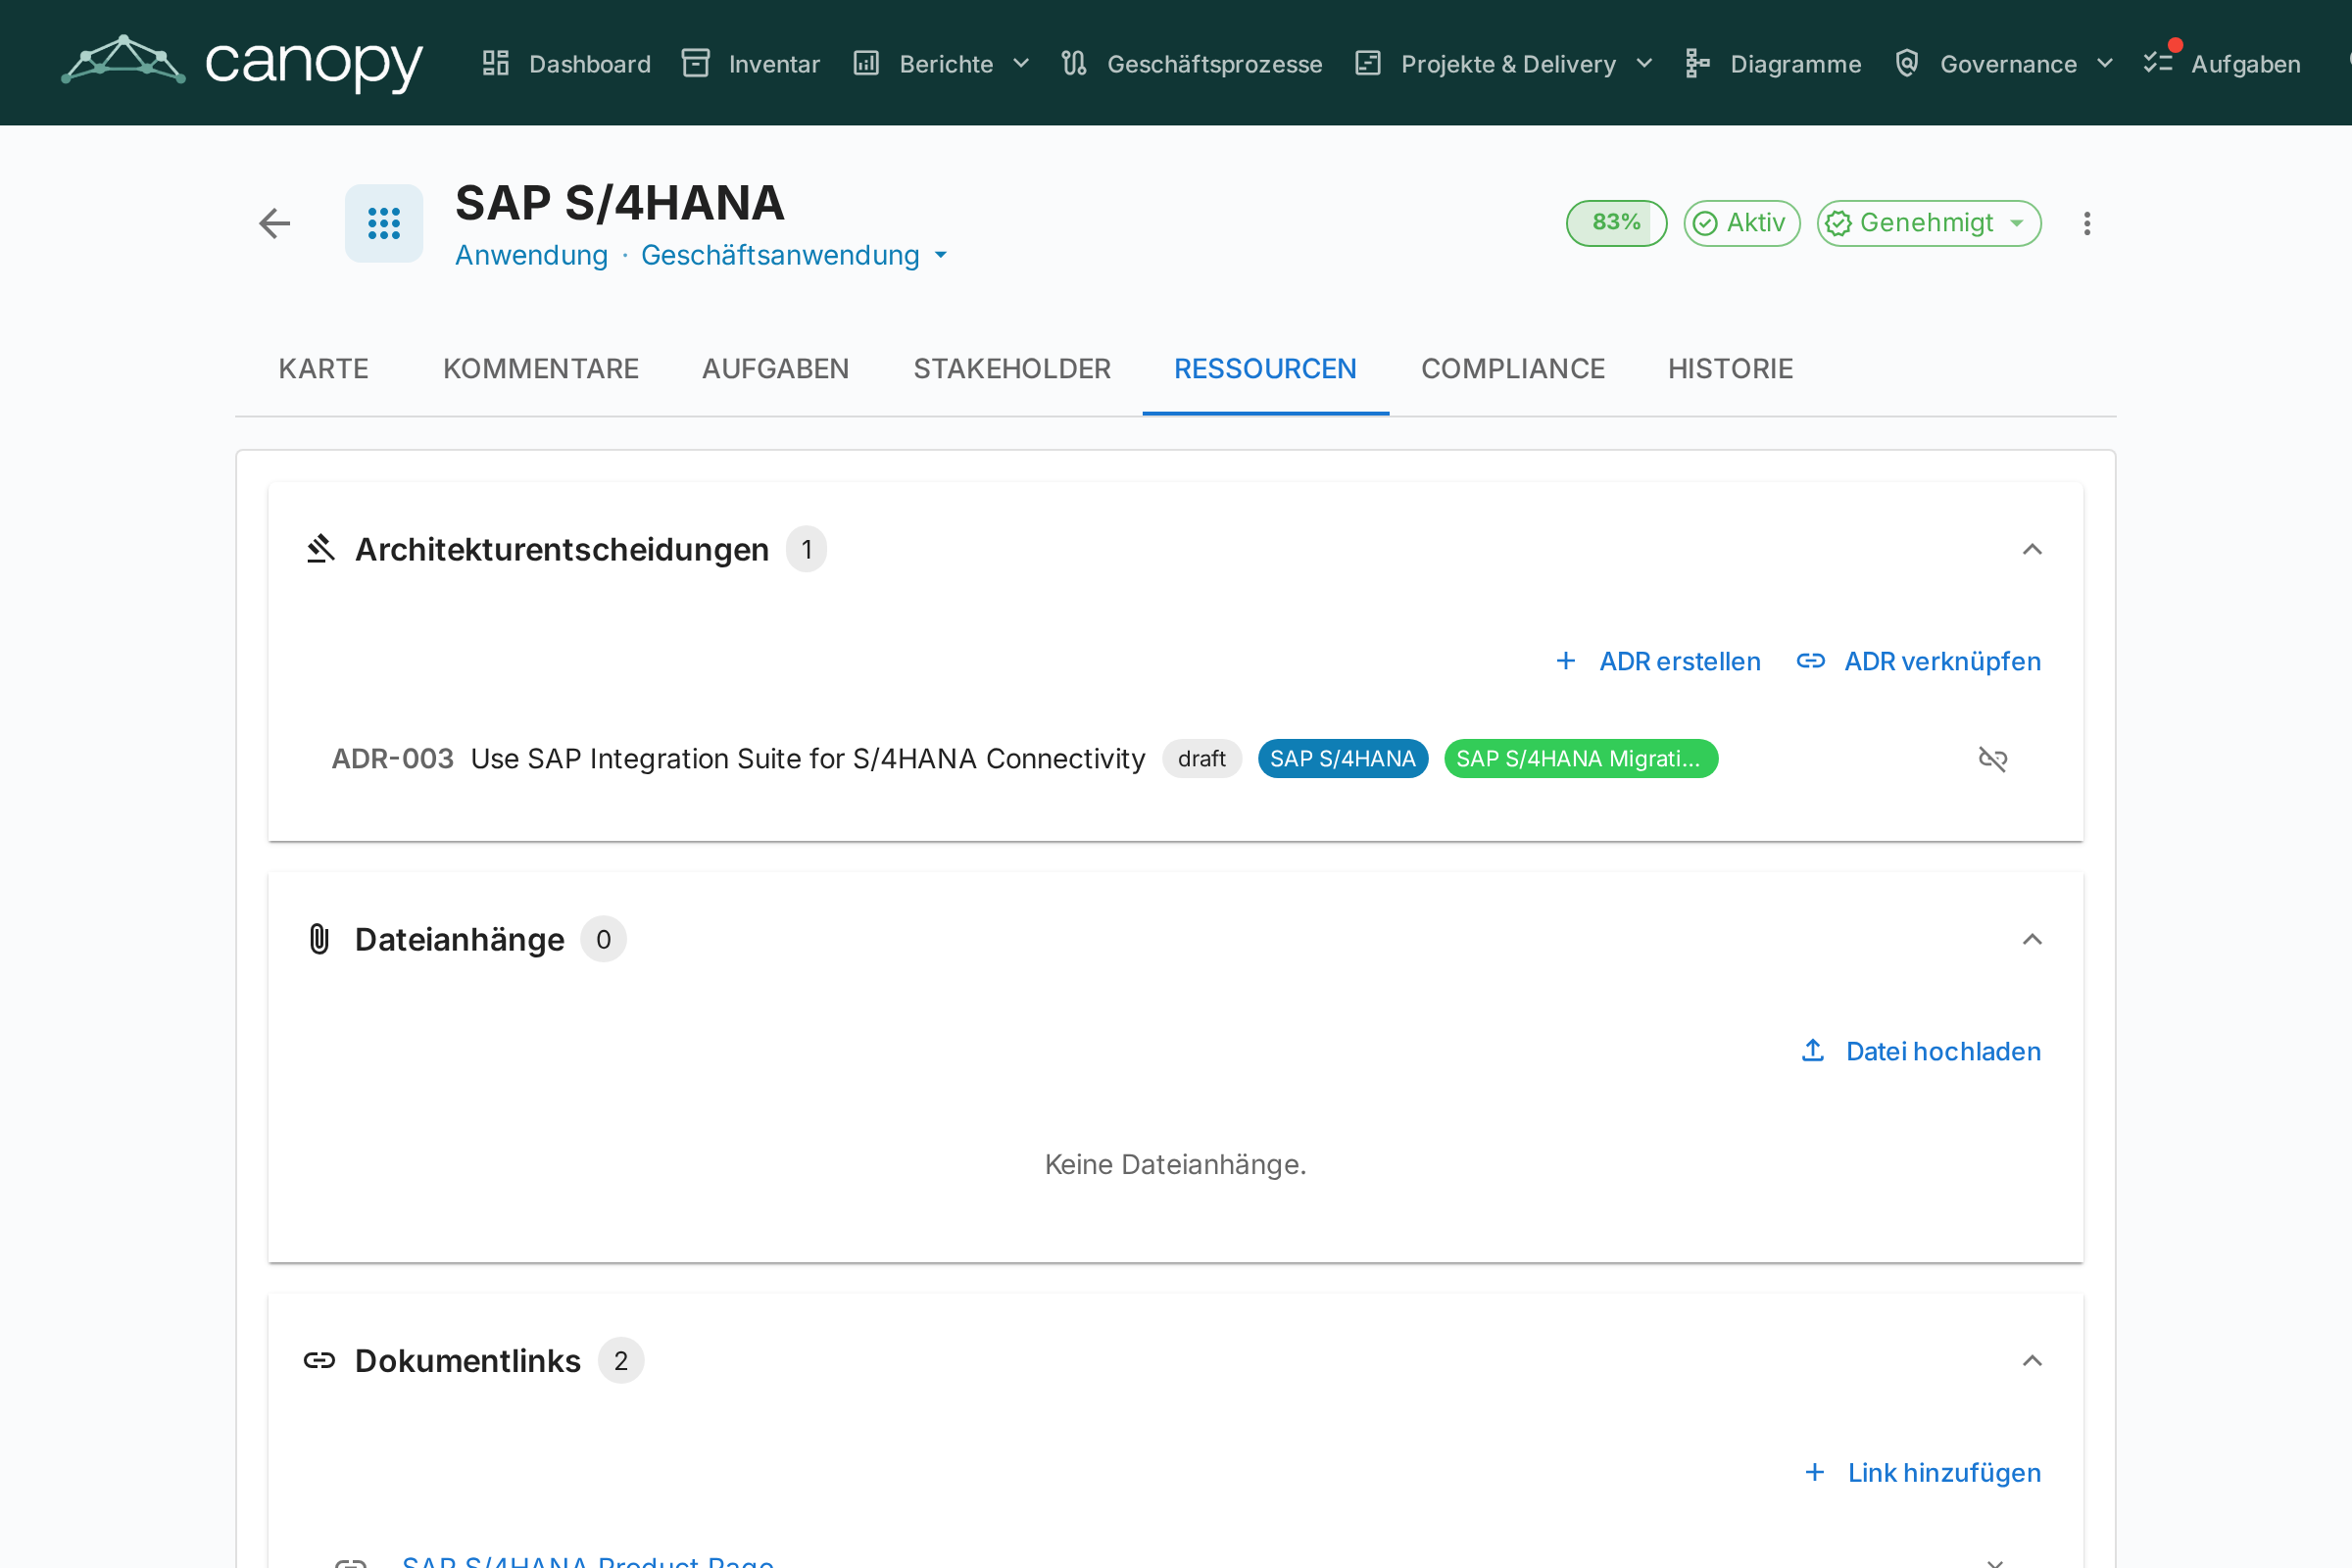Click the plus icon of Link hinzufügen

point(1815,1472)
